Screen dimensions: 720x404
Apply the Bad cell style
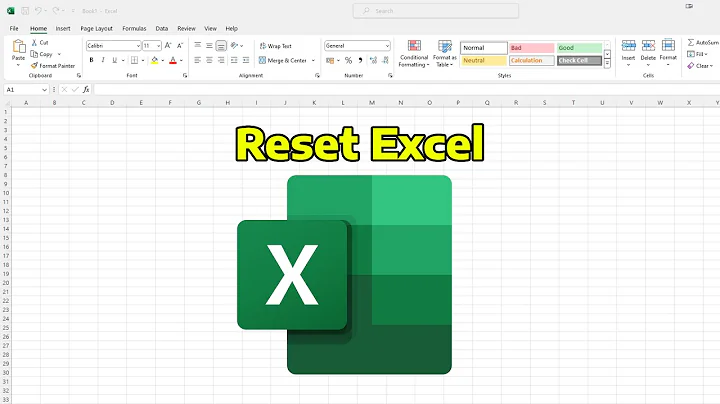pos(531,48)
